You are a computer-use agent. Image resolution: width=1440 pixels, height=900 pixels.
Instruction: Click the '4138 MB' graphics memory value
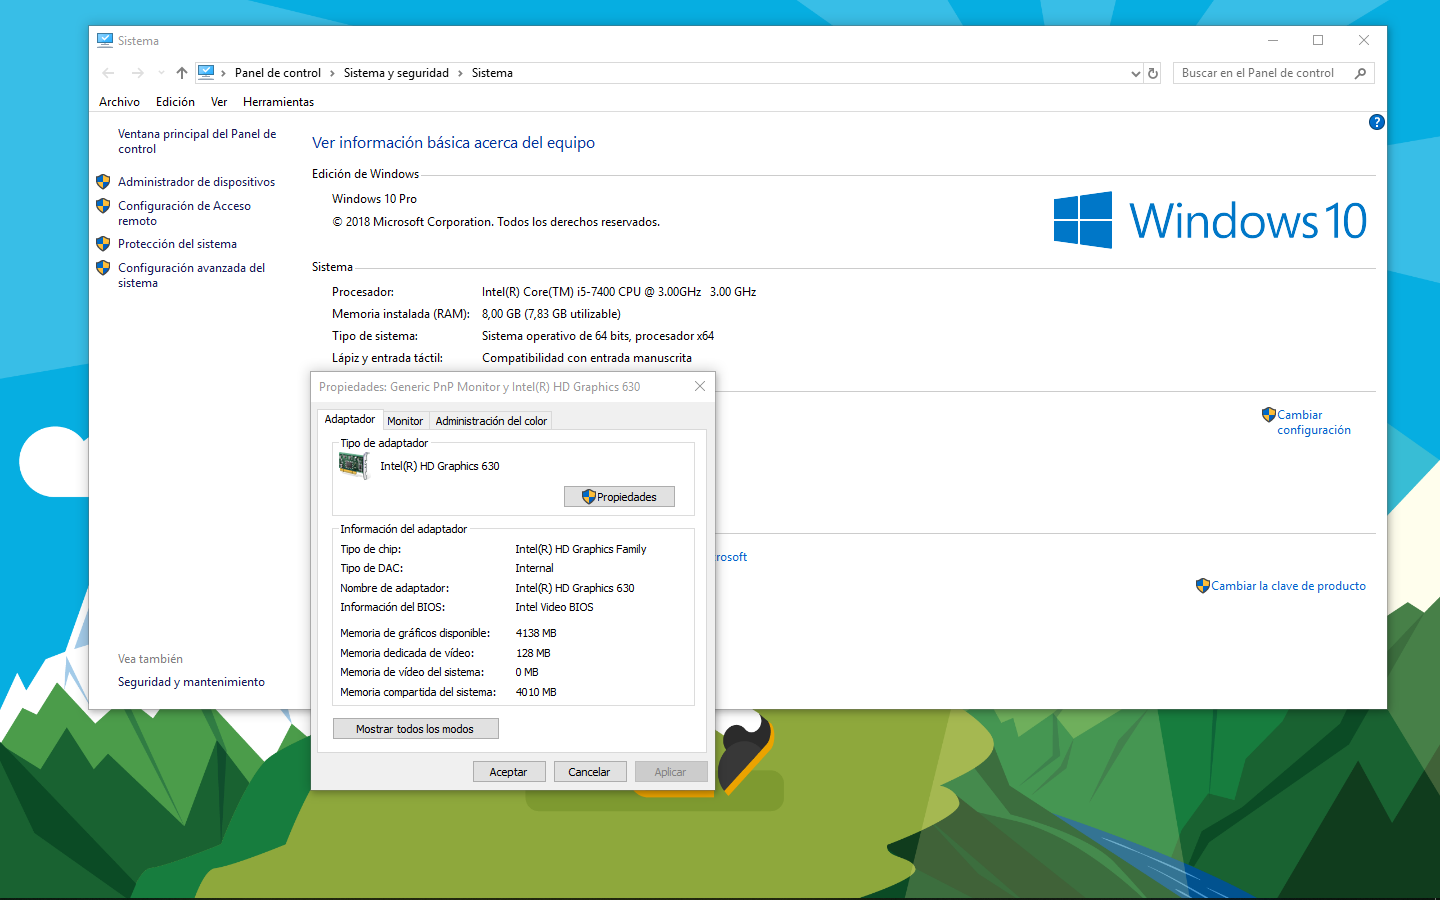click(x=536, y=633)
